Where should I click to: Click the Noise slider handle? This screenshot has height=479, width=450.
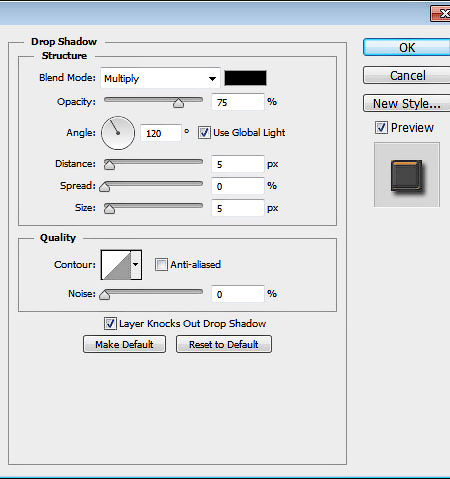[105, 295]
